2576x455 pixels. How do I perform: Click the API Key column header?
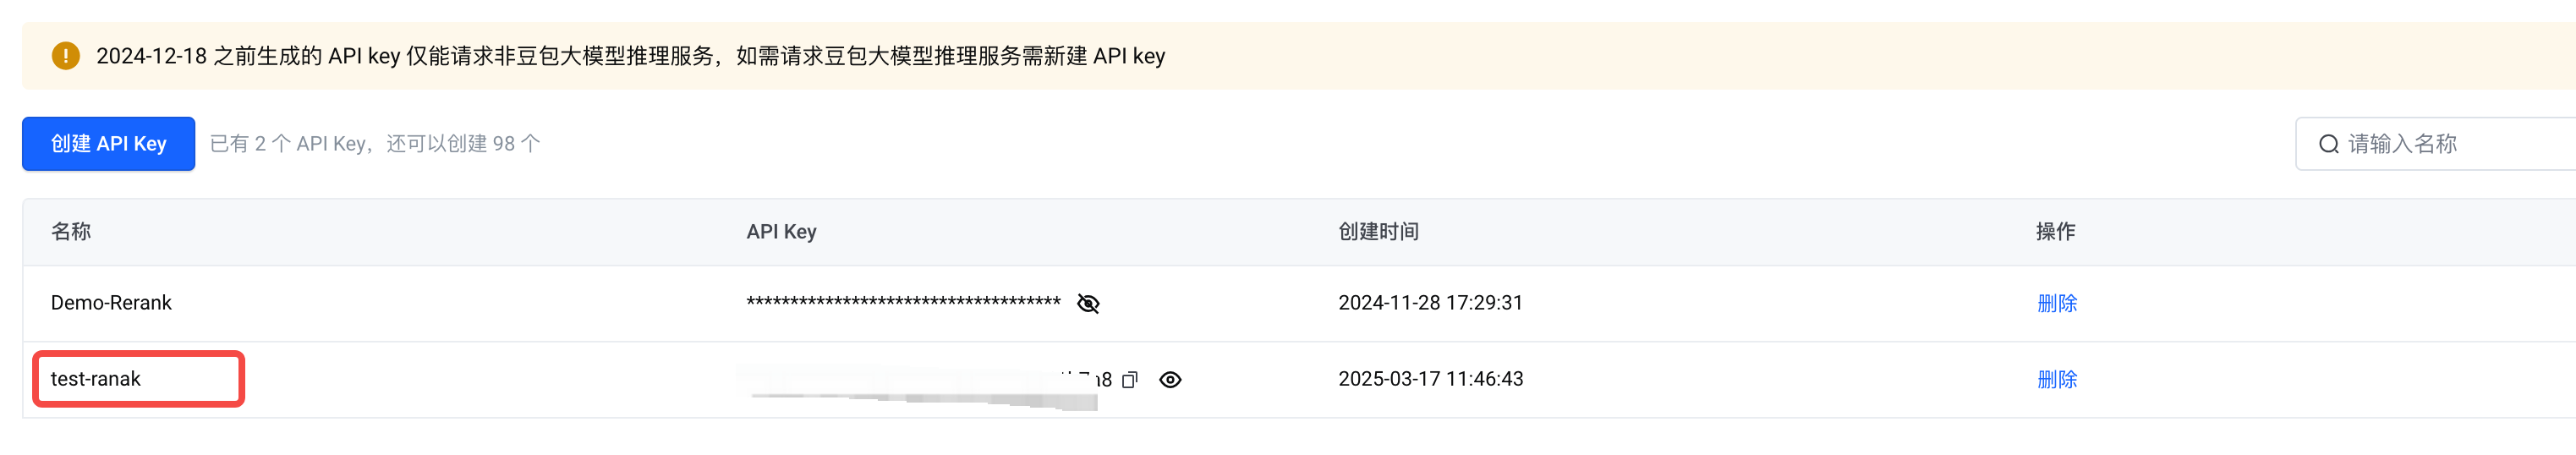click(x=781, y=232)
